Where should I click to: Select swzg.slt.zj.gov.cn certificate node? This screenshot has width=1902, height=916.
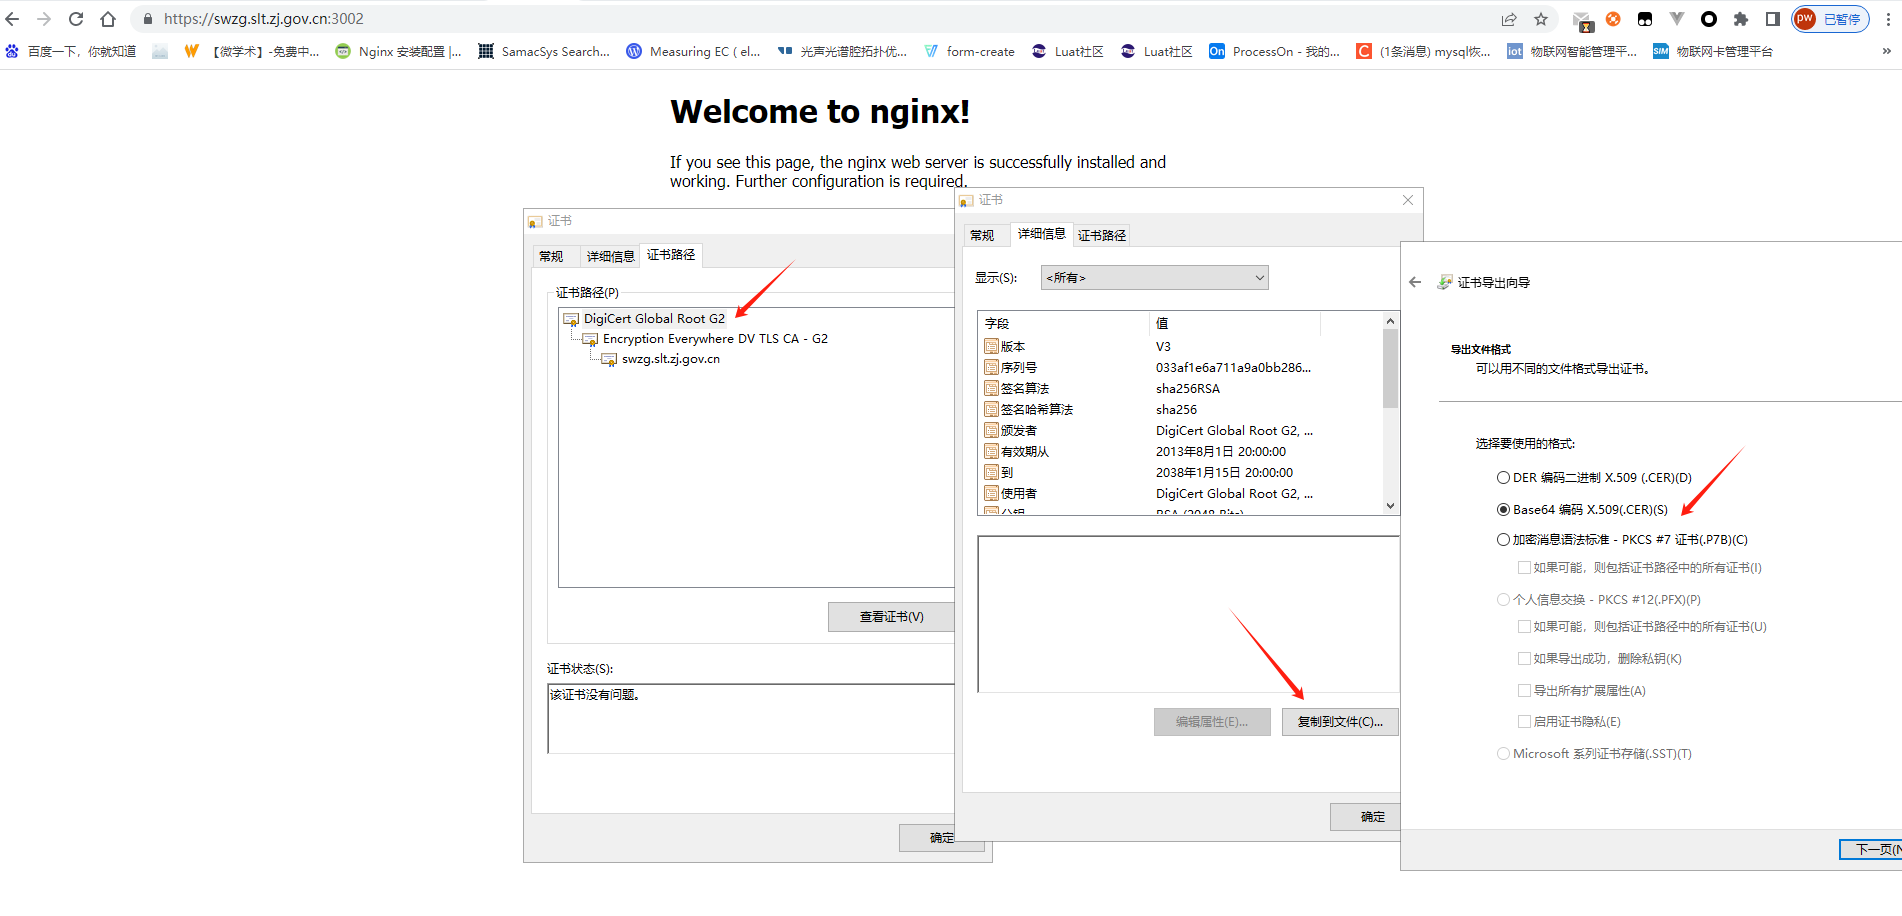tap(670, 359)
